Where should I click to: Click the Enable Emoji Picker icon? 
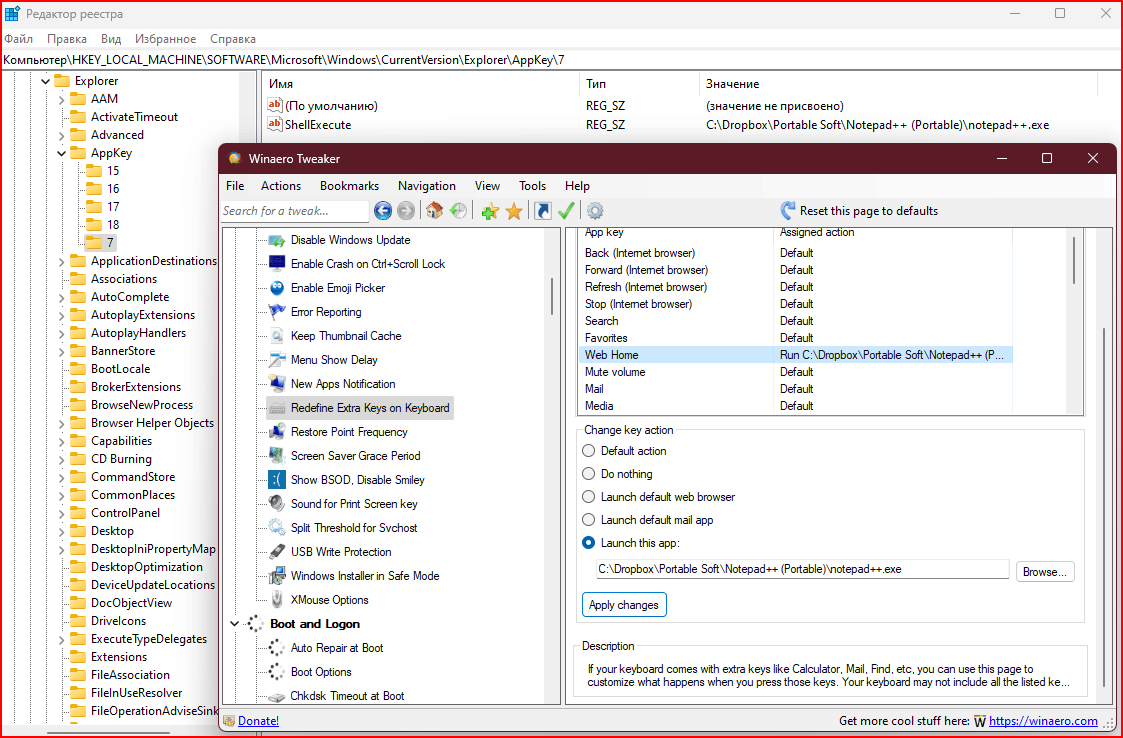tap(277, 288)
